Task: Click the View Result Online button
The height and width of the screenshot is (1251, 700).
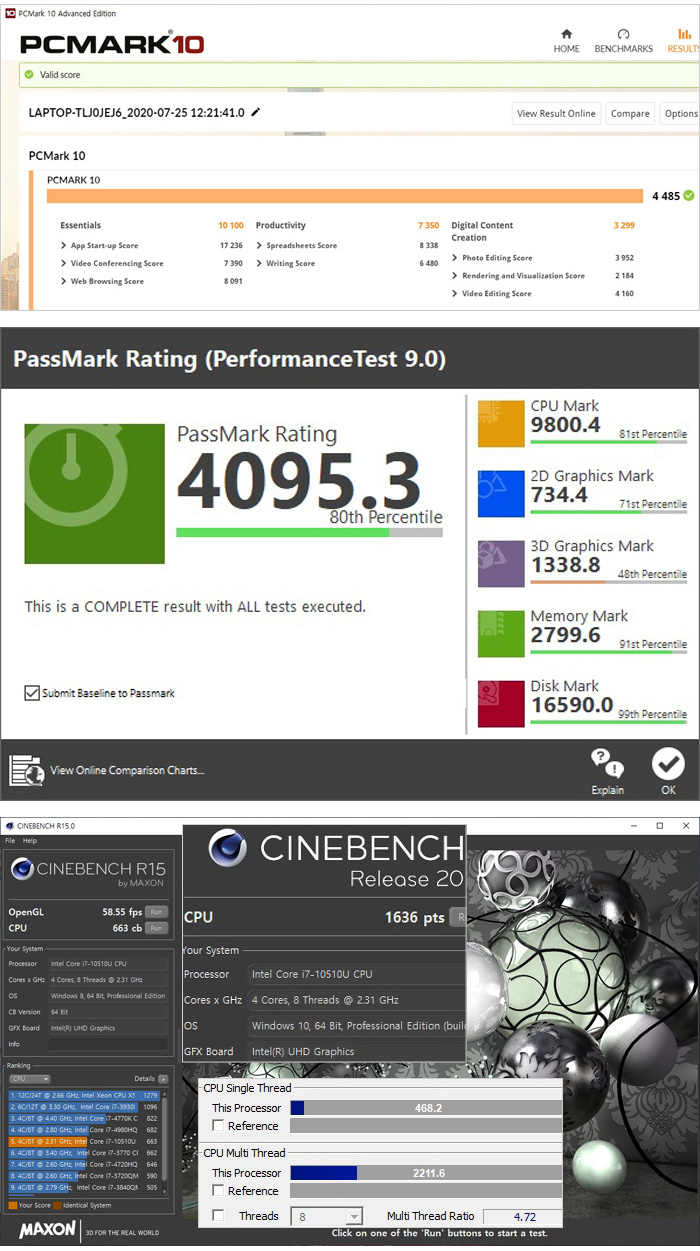Action: 556,113
